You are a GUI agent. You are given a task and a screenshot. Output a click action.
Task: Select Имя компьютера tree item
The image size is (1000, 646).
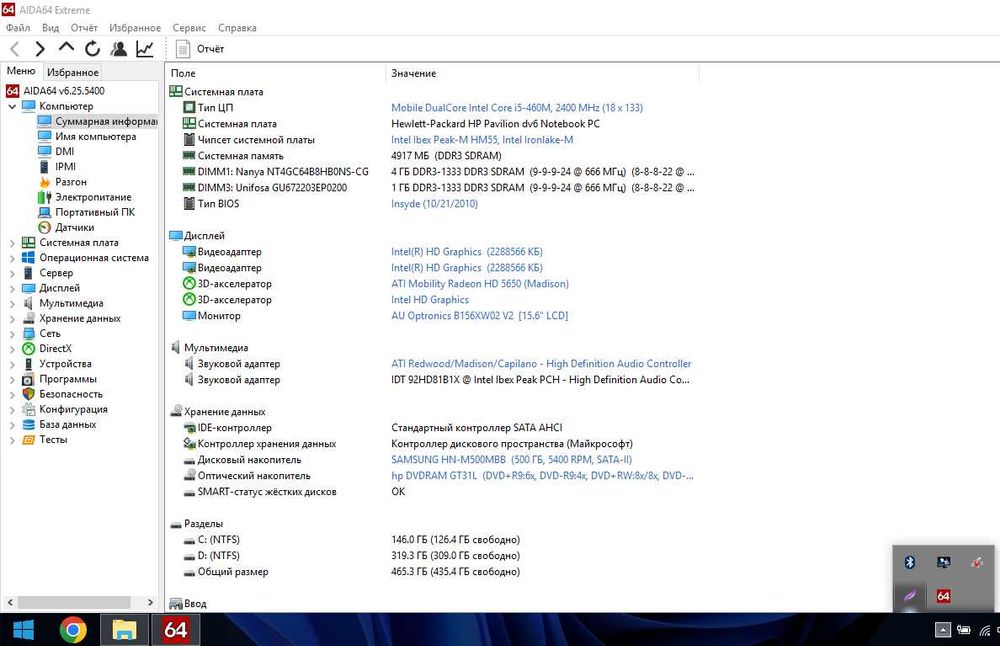95,136
